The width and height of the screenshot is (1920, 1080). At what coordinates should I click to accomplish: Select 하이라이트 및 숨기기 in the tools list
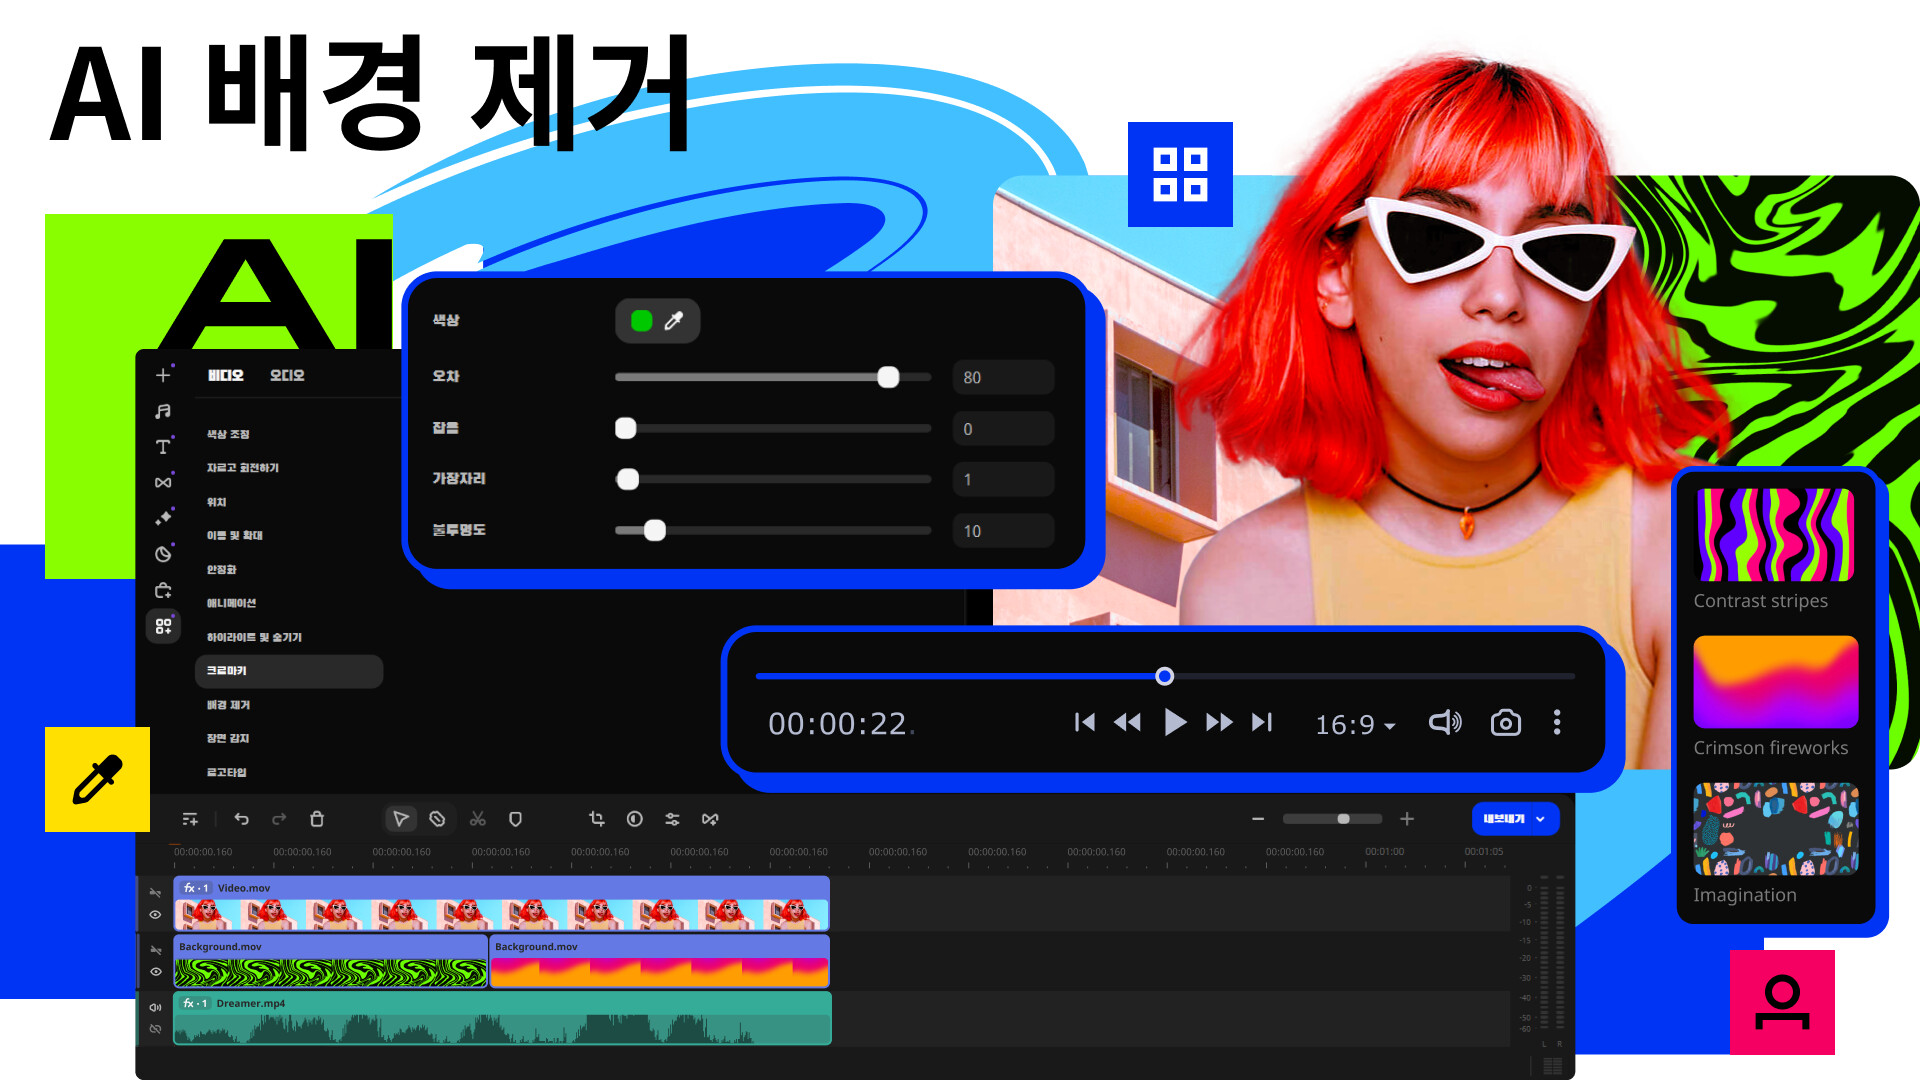[x=254, y=637]
